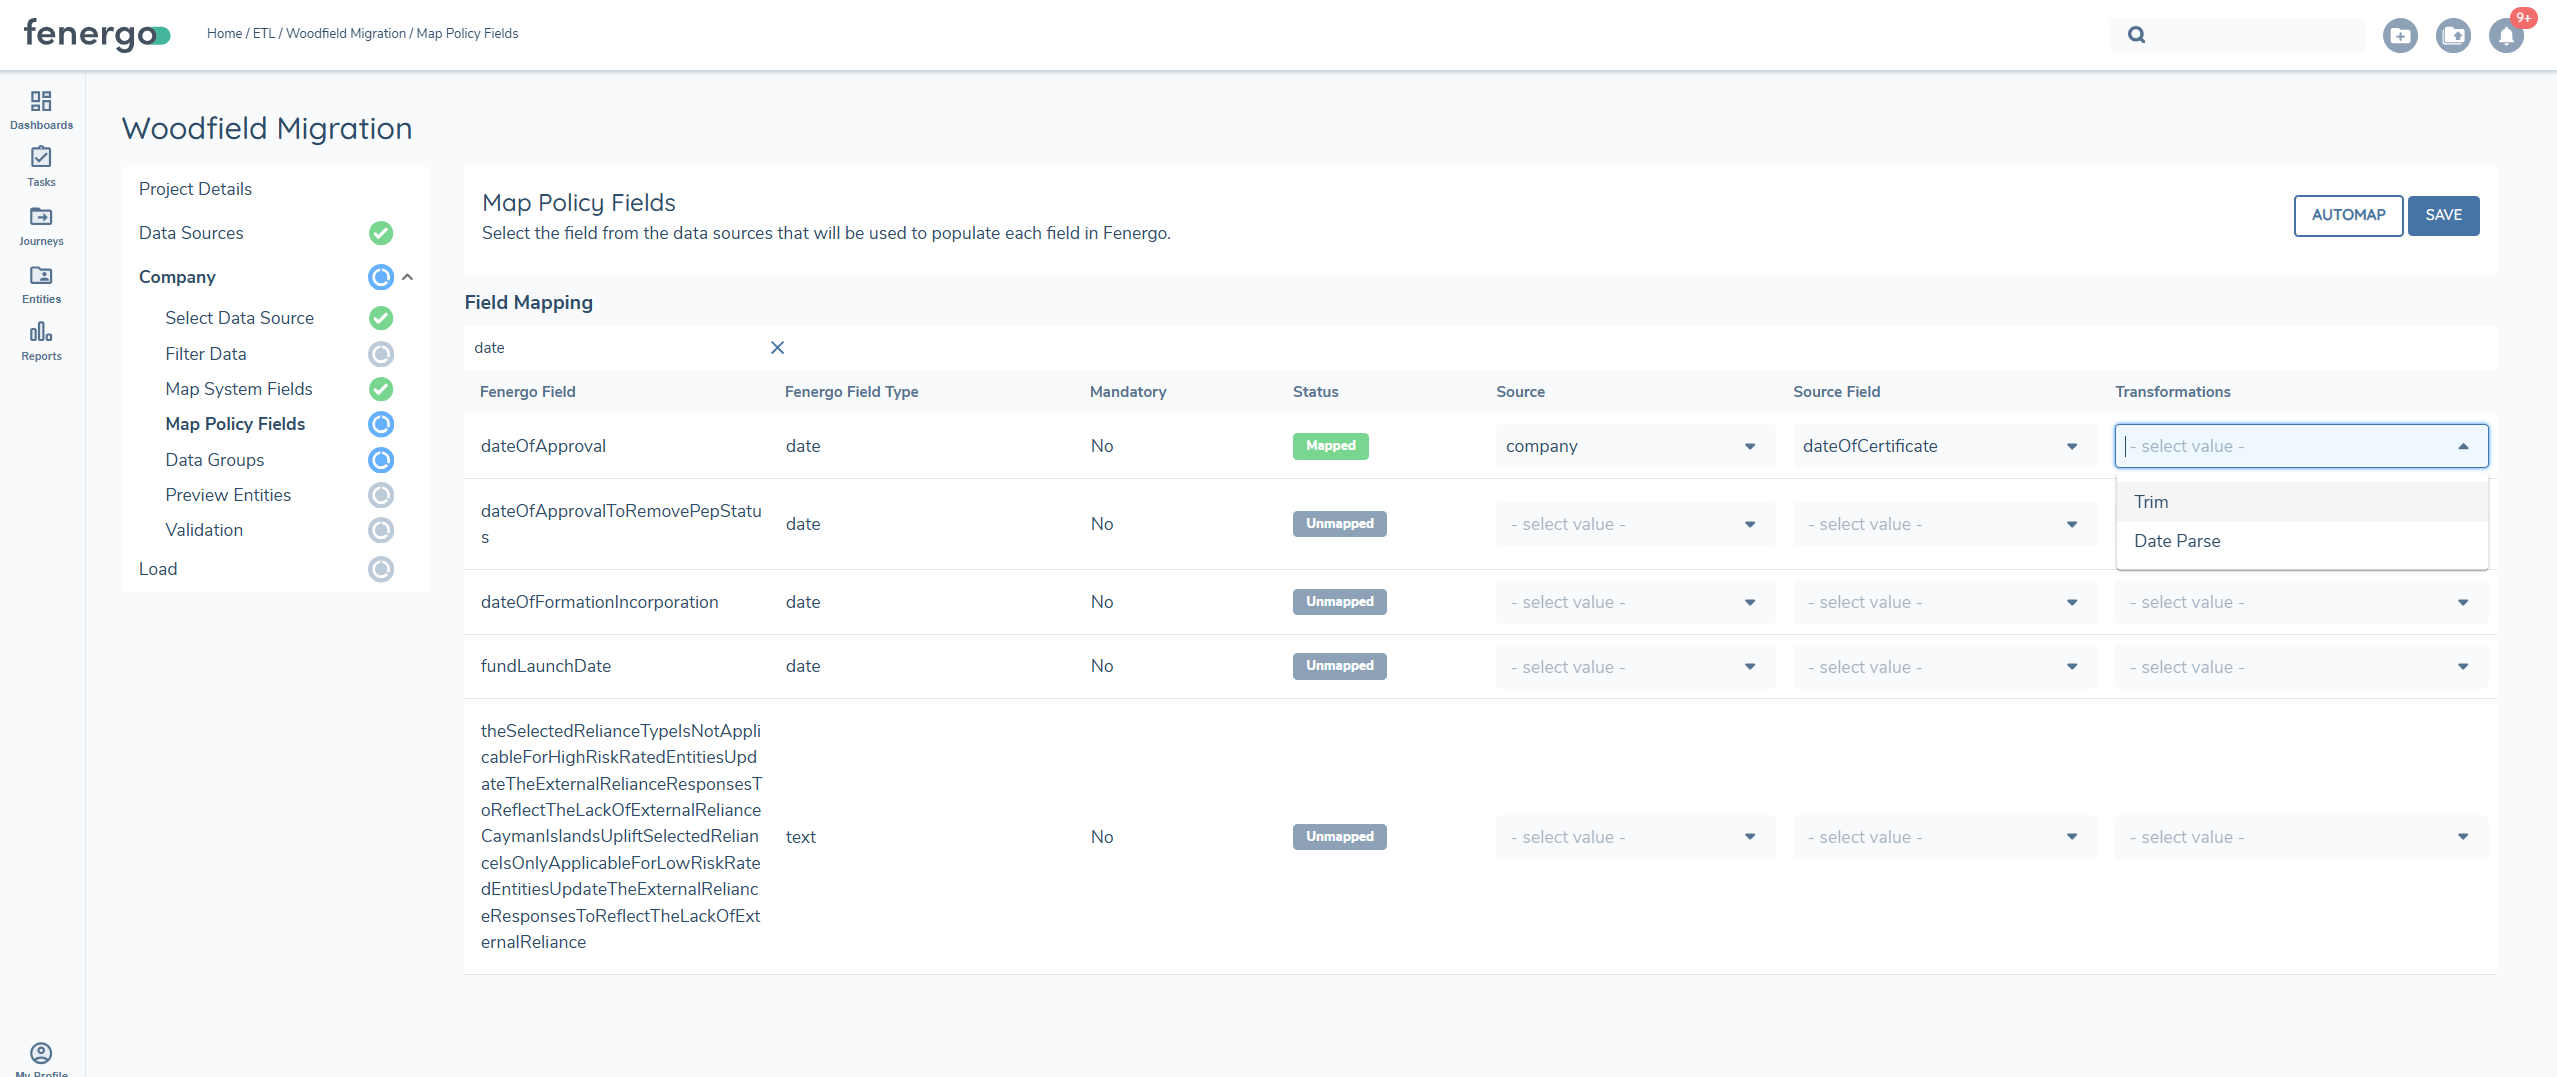Screen dimensions: 2557x1077
Task: Click the AUTOMAP button
Action: pyautogui.click(x=2348, y=215)
